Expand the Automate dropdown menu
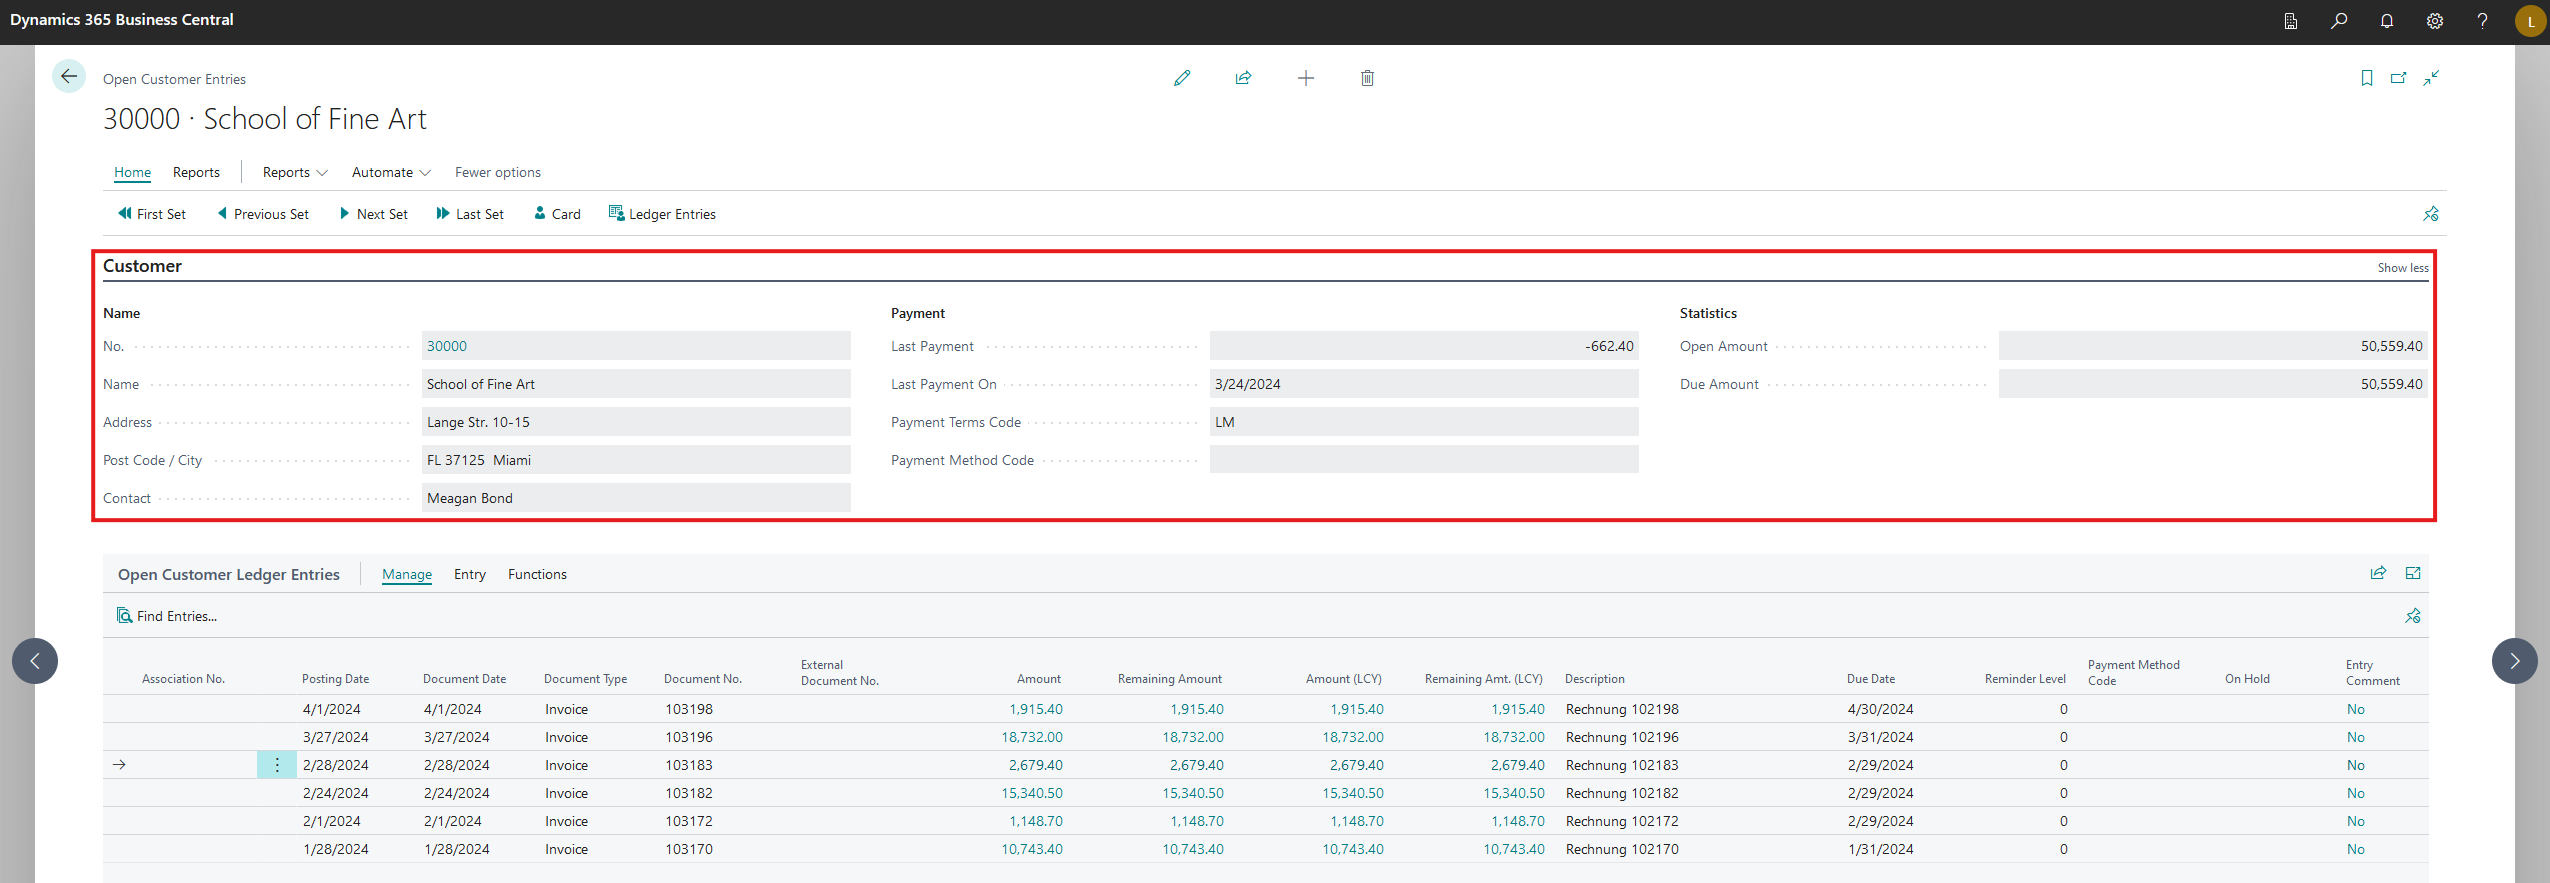2550x883 pixels. [x=391, y=172]
